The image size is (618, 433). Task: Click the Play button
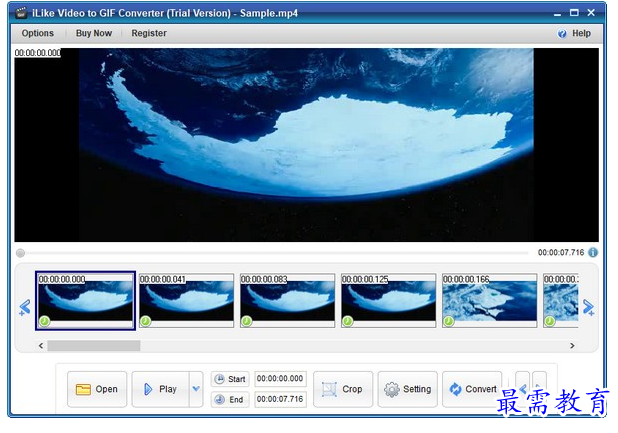point(160,389)
